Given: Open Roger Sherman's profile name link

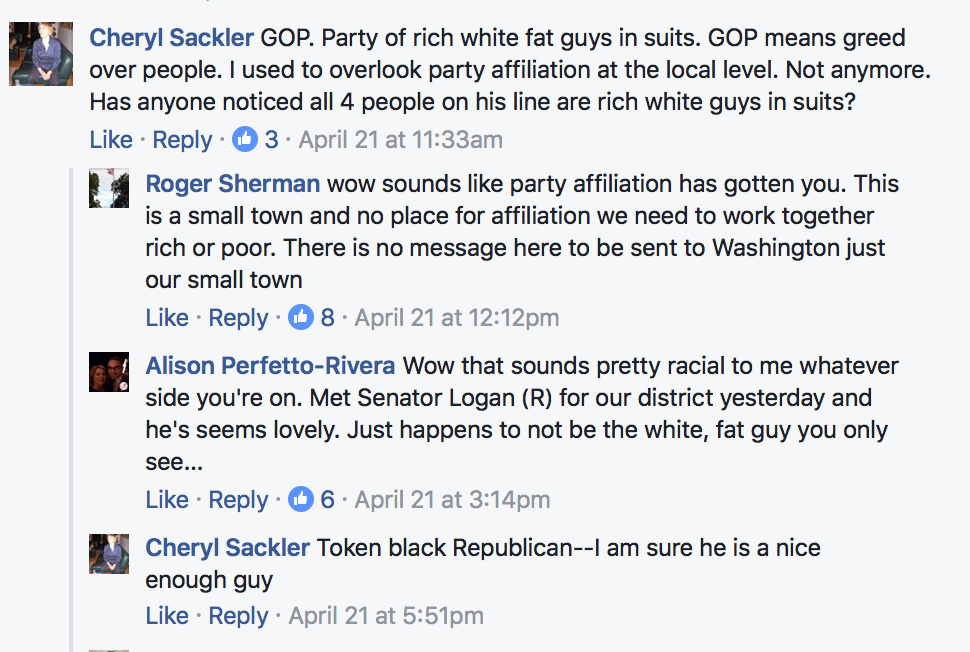Looking at the screenshot, I should pos(233,184).
